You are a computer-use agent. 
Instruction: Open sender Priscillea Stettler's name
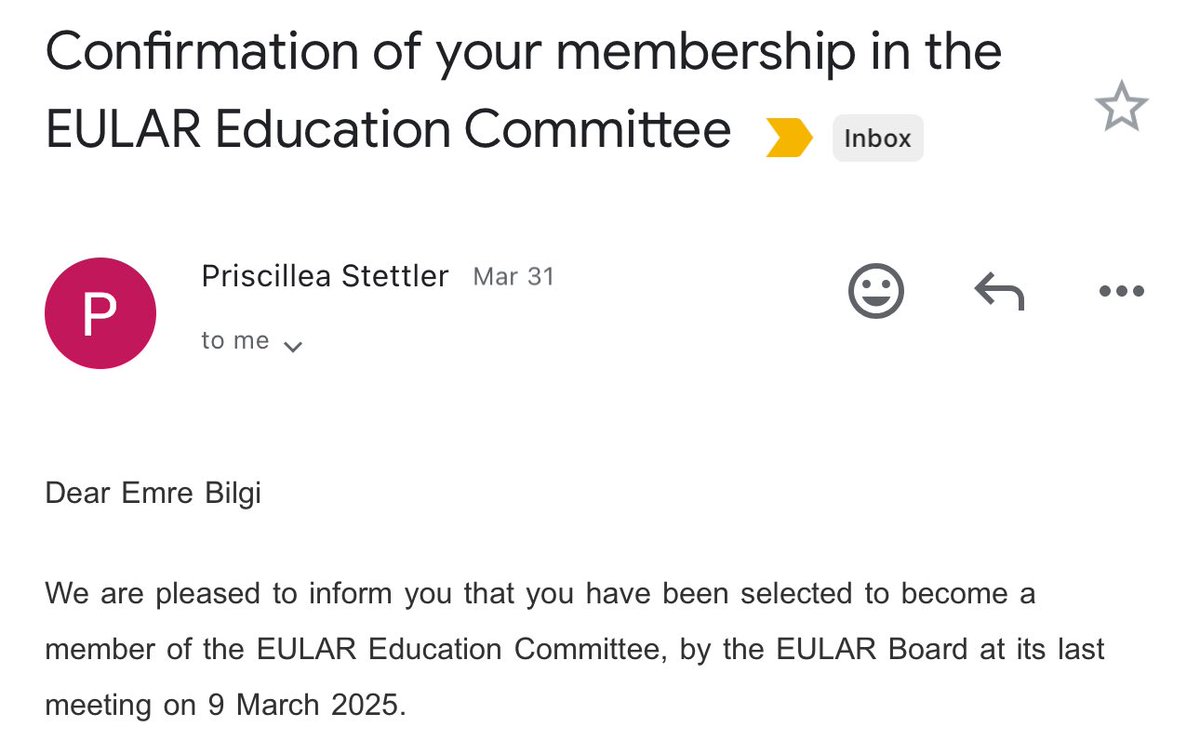click(325, 276)
